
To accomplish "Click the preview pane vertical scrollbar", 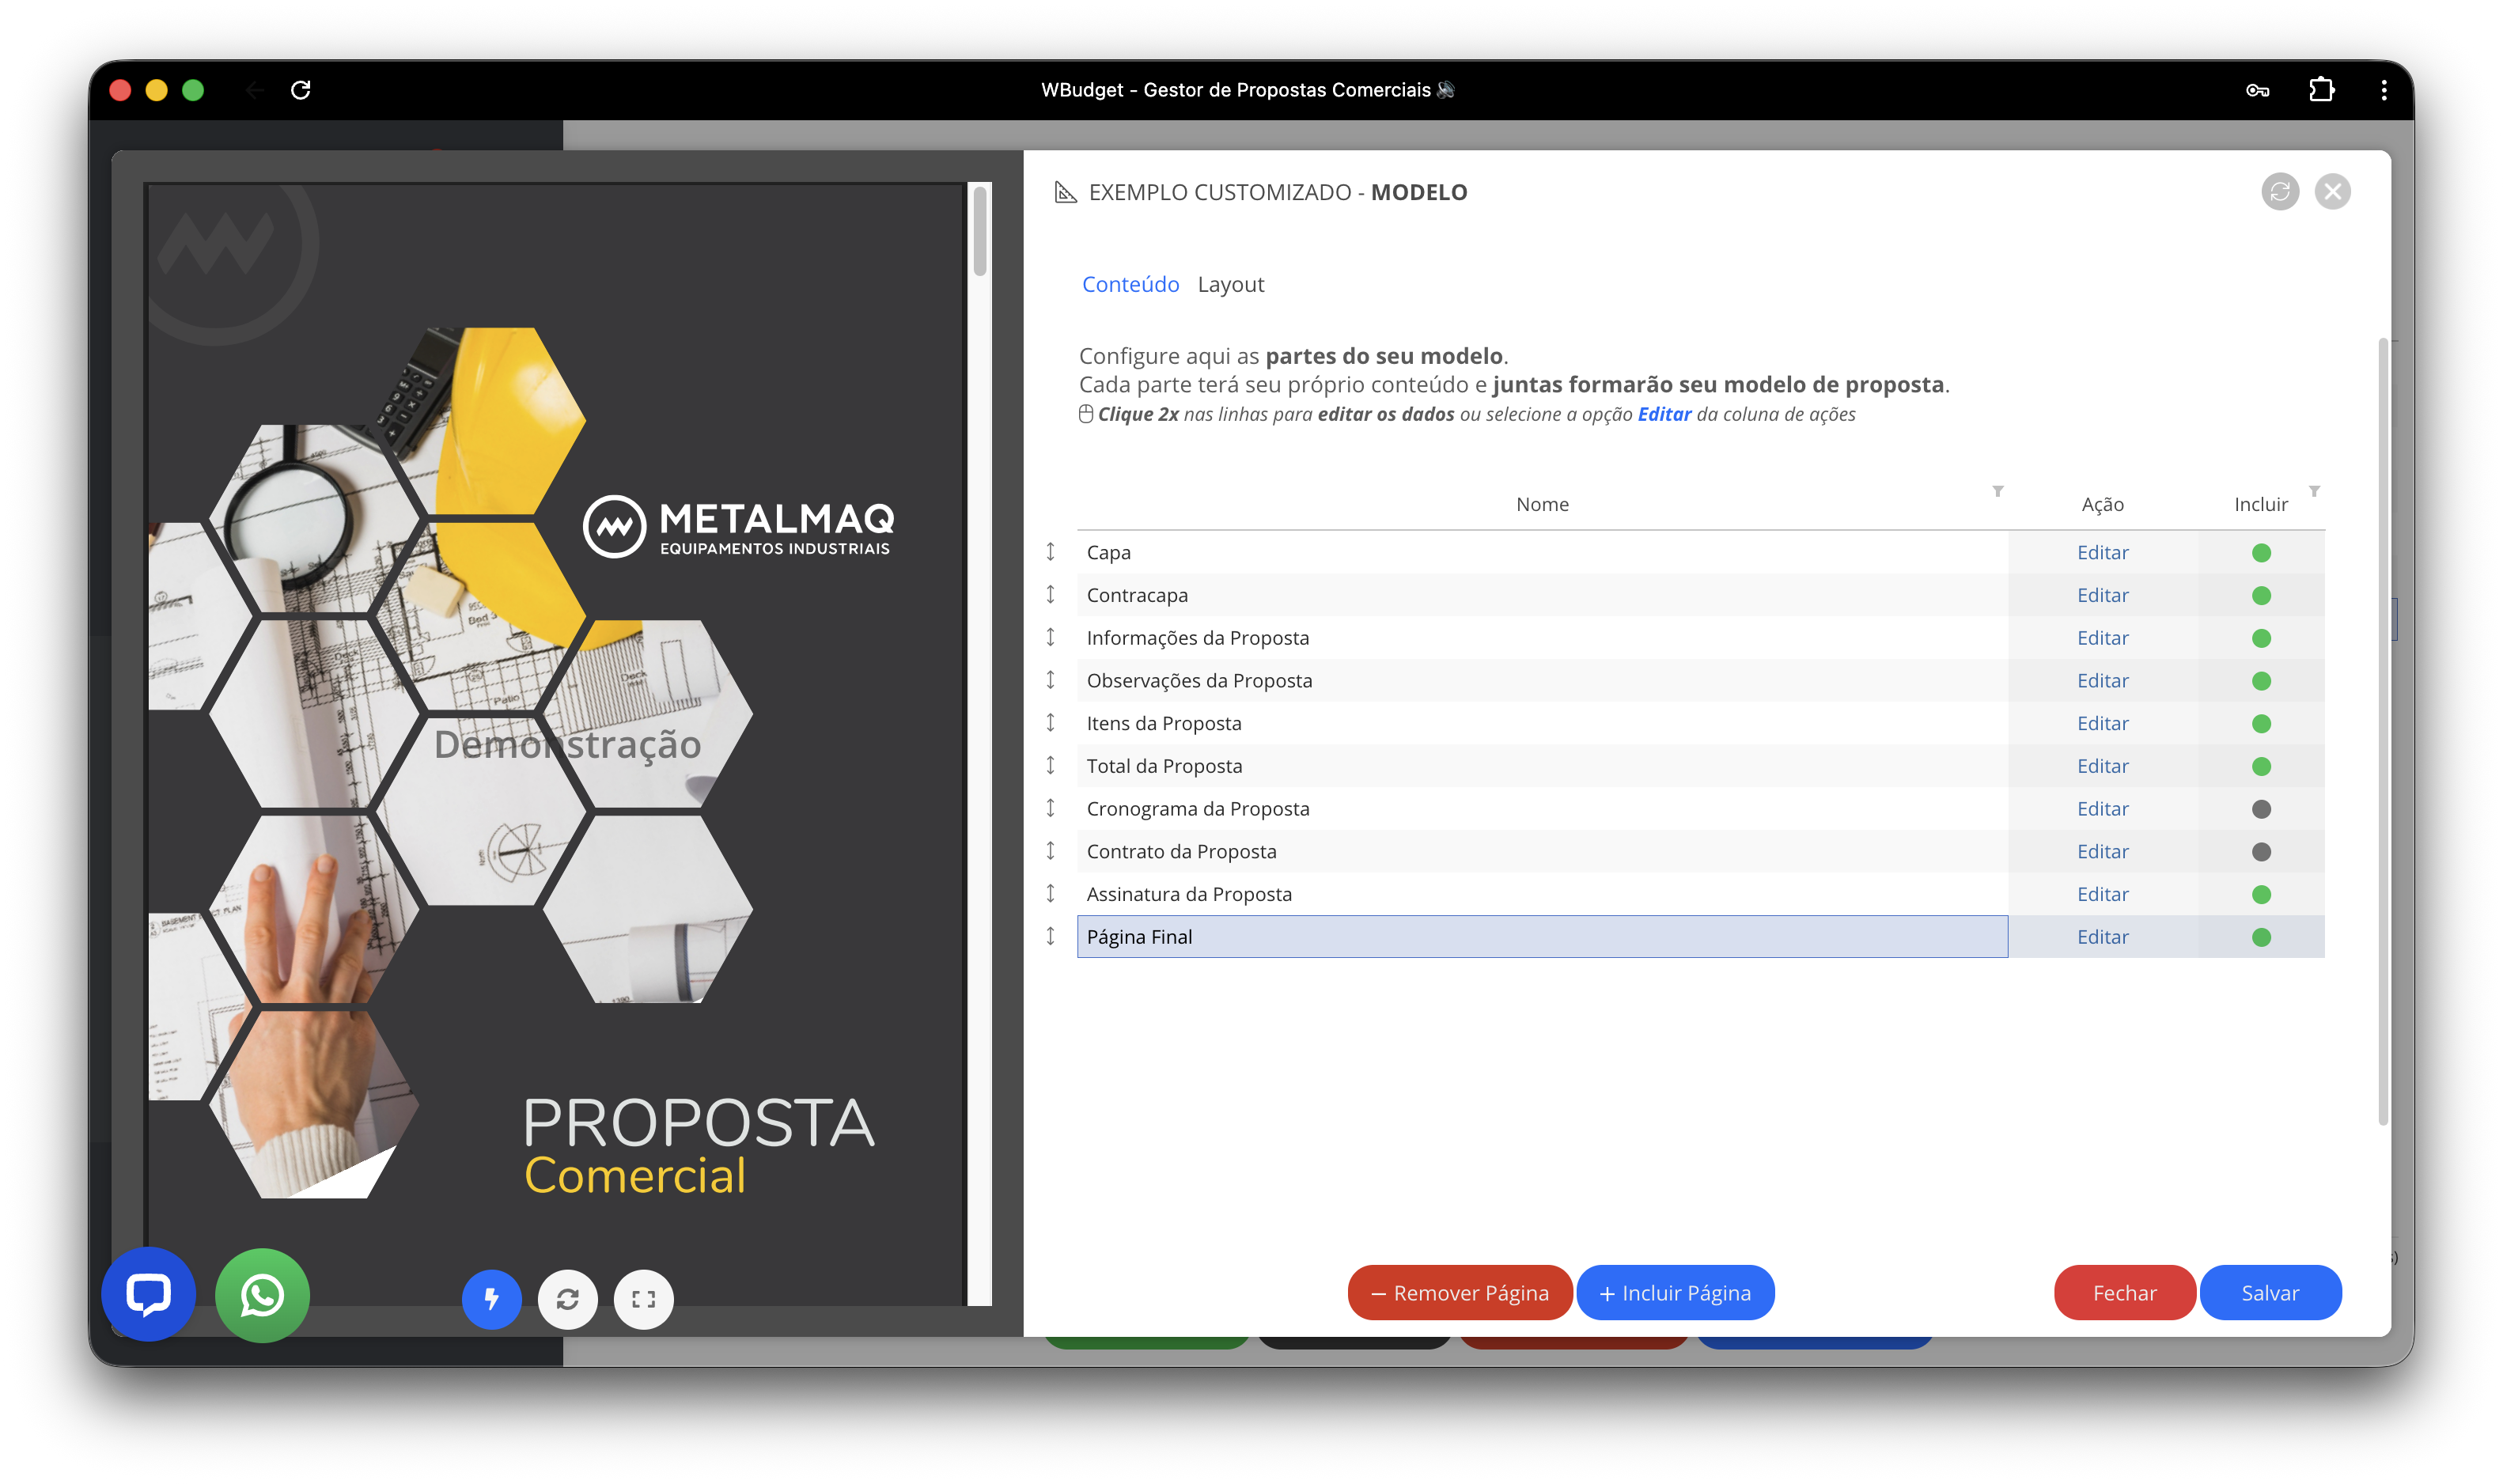I will (x=980, y=232).
